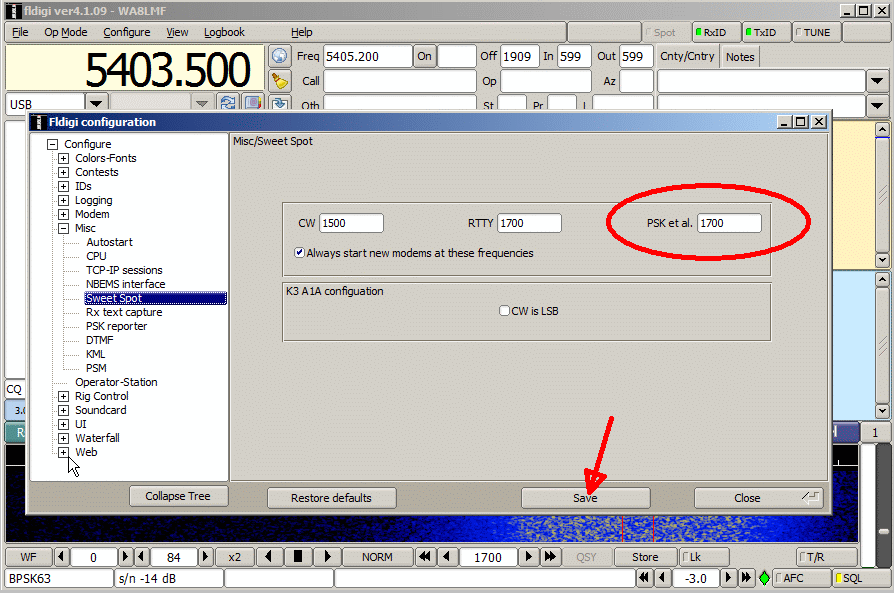Screen dimensions: 894x593
Task: Click the waterfall stop (square) button
Action: tap(298, 557)
